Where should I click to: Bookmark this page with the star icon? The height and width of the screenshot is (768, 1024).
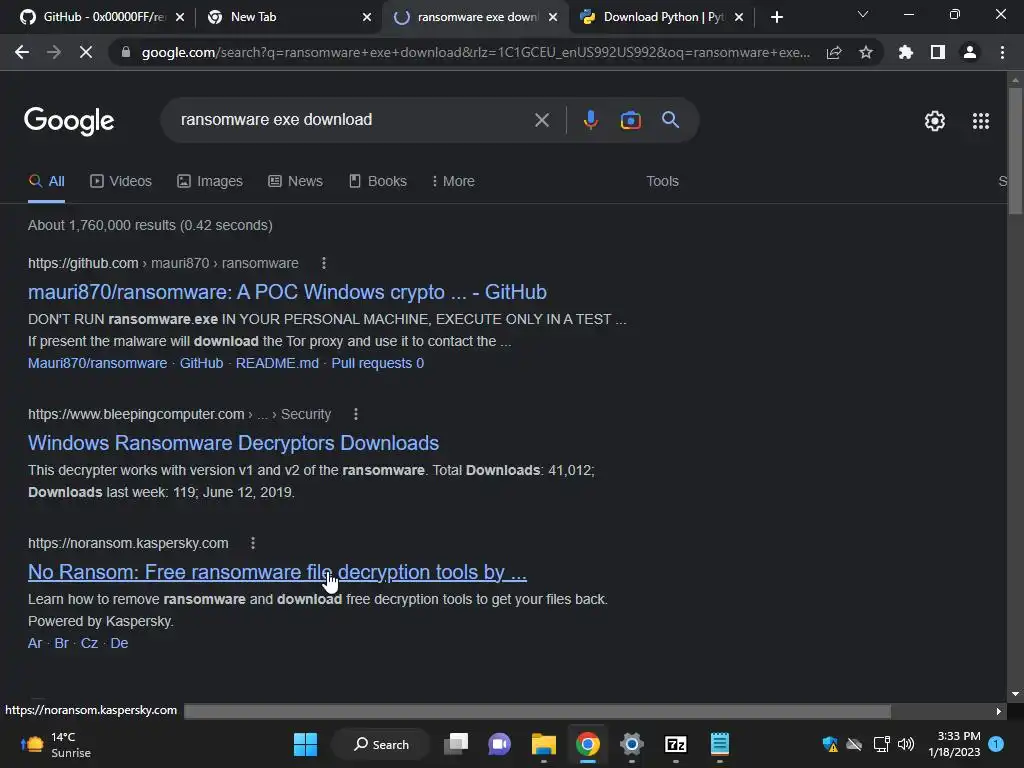pos(866,52)
